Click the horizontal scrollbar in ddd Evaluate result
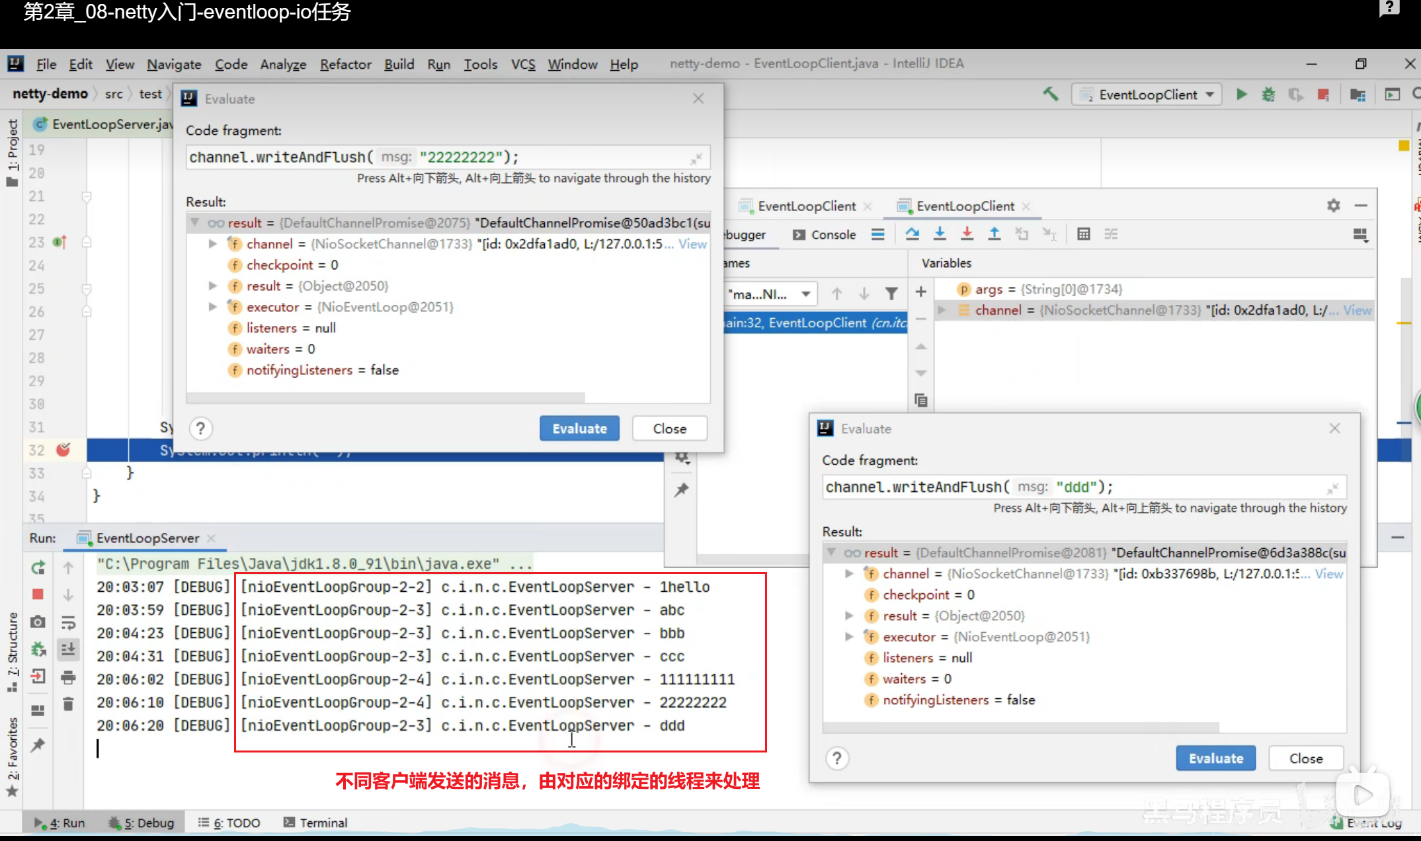 pos(1021,728)
